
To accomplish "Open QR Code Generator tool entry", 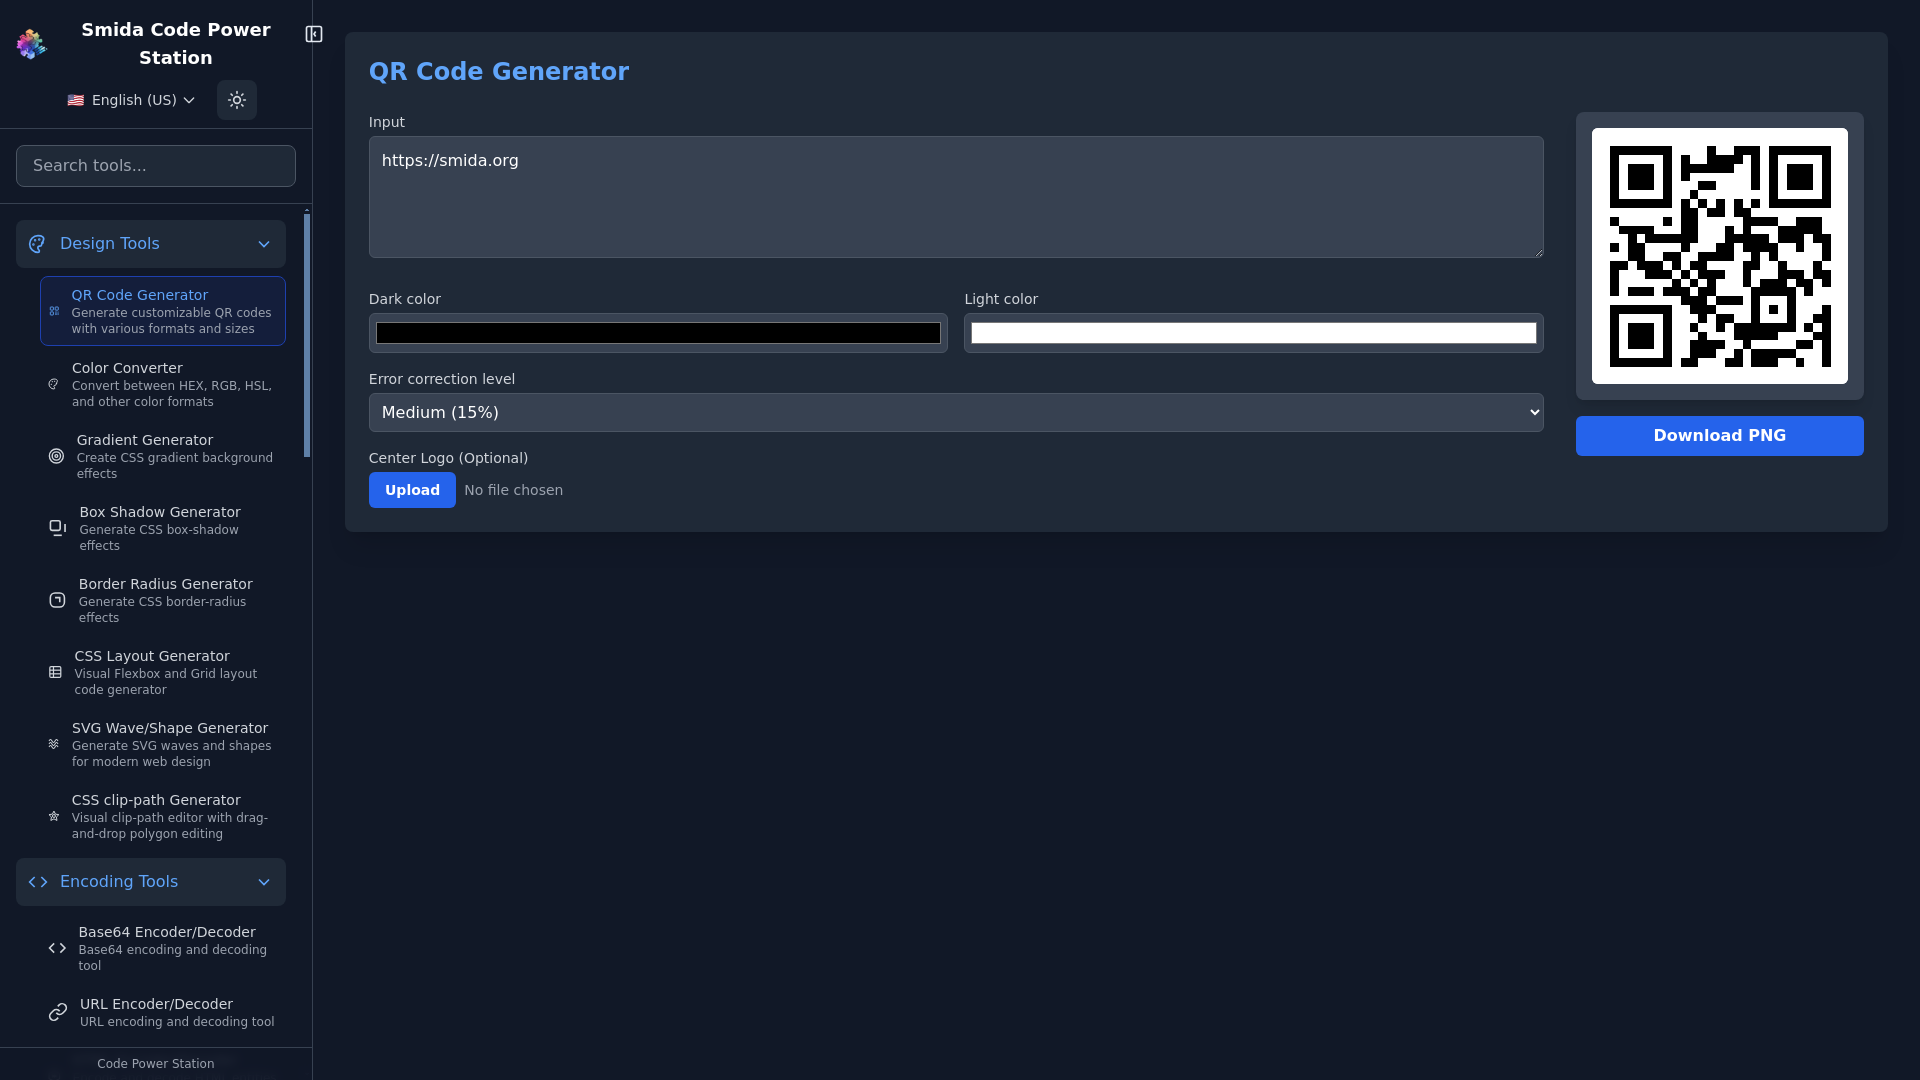I will [163, 311].
